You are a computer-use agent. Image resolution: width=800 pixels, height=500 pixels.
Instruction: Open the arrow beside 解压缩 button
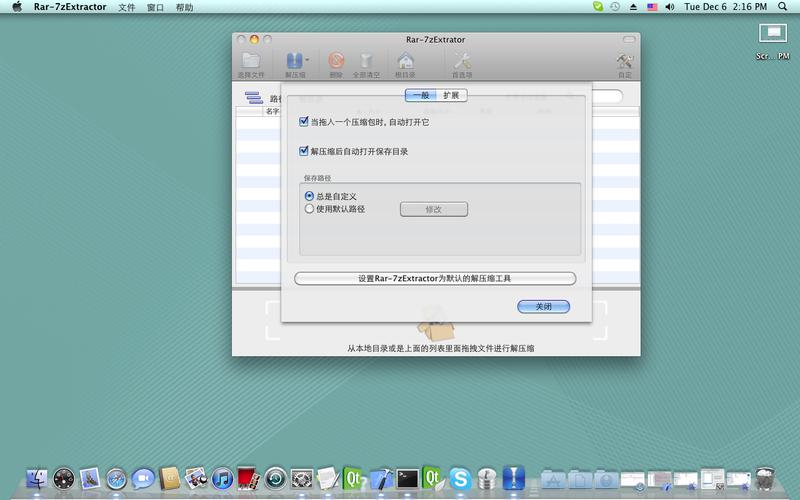pos(307,60)
